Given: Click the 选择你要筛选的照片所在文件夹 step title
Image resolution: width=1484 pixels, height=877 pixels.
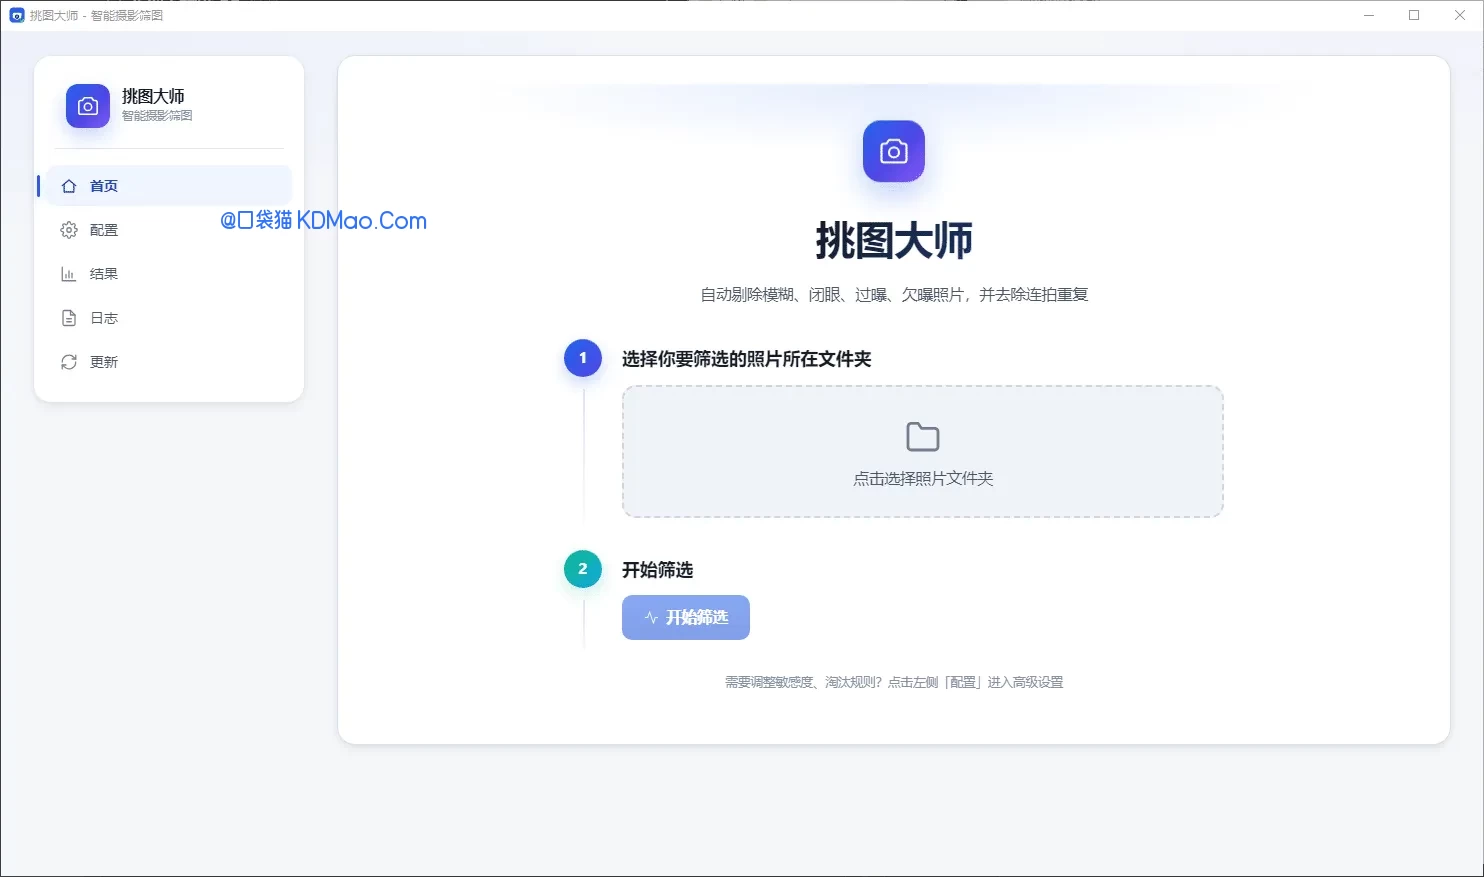Looking at the screenshot, I should click(x=747, y=359).
